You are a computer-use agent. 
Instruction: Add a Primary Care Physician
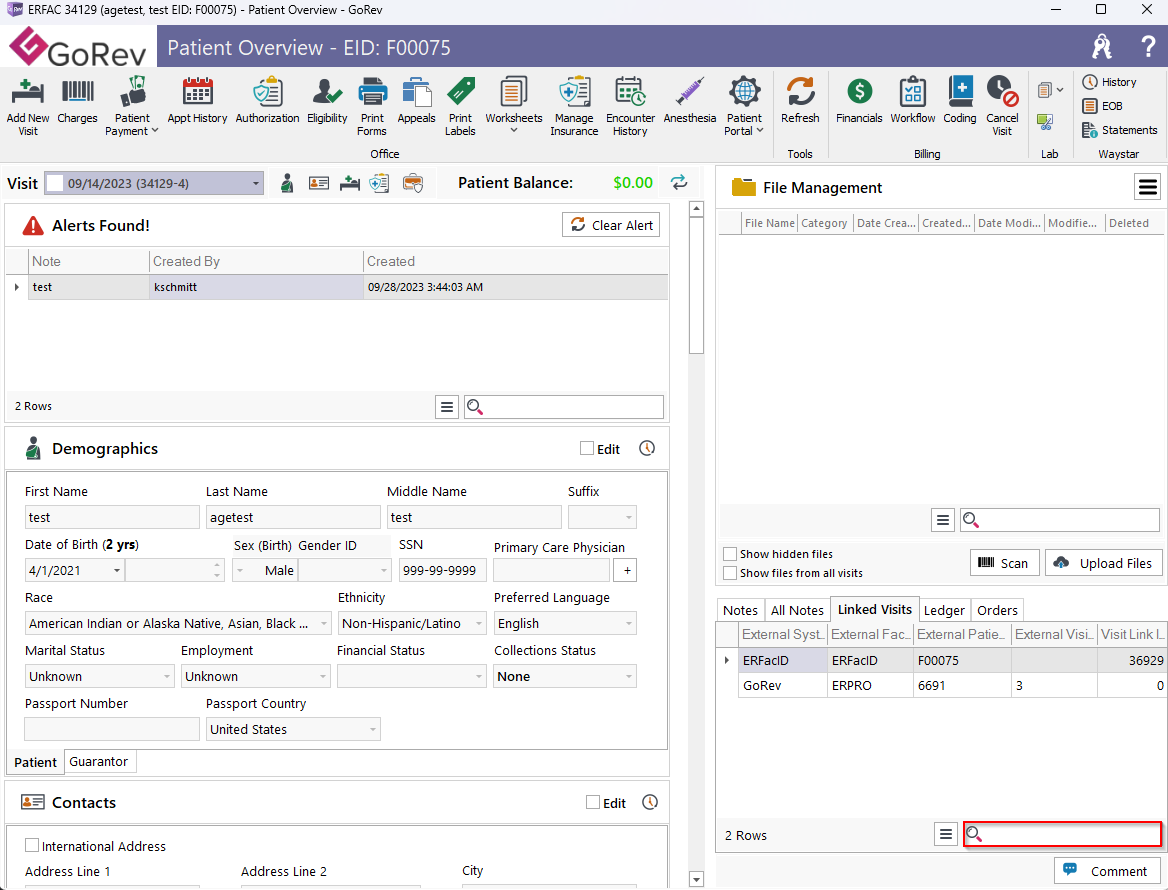tap(626, 570)
